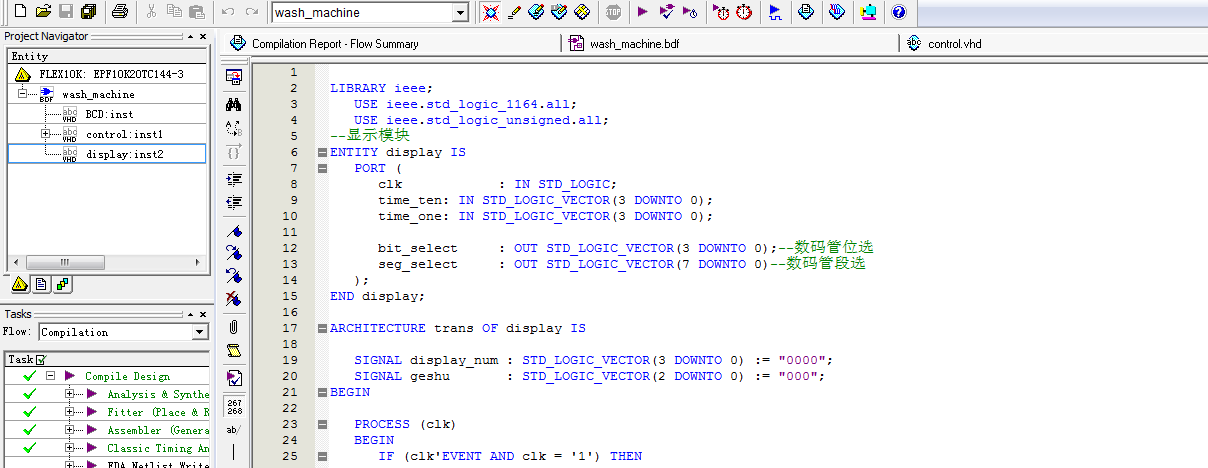Open the Flow Compilation dropdown

199,332
